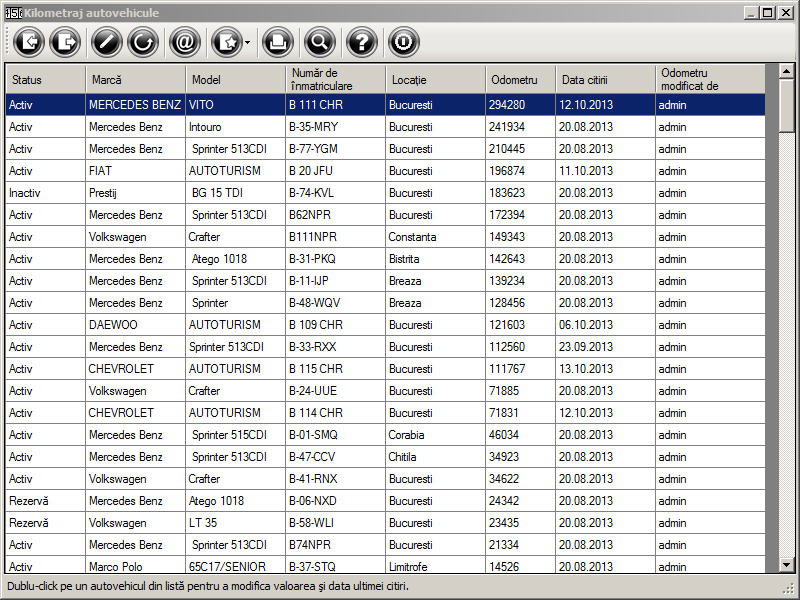Click the date 23.09.2013
This screenshot has width=800, height=600.
click(x=605, y=346)
